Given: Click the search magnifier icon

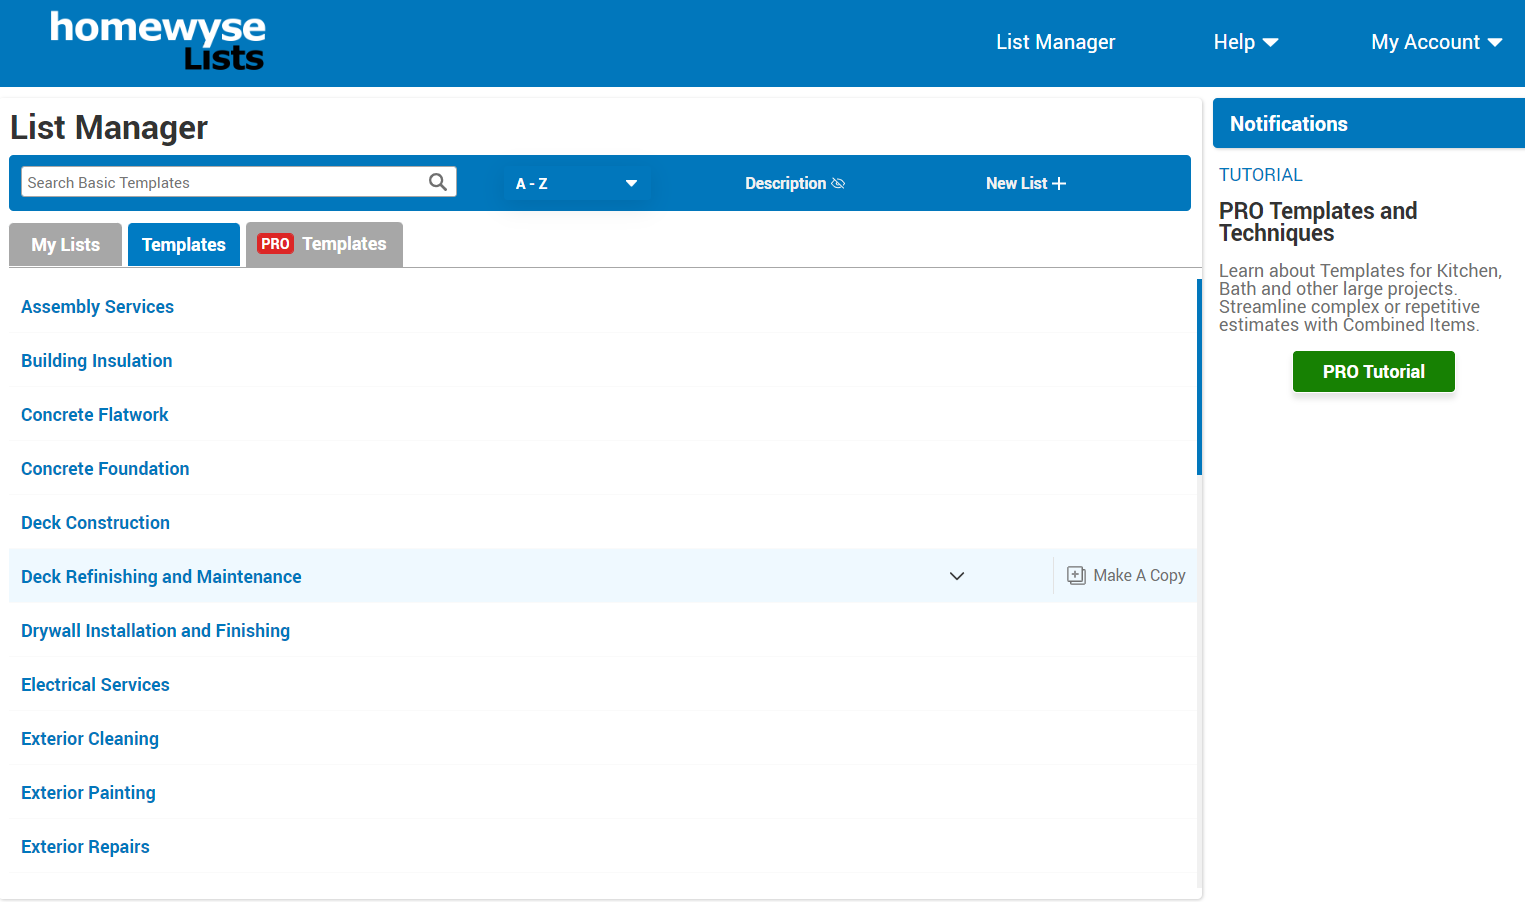Looking at the screenshot, I should pyautogui.click(x=437, y=182).
